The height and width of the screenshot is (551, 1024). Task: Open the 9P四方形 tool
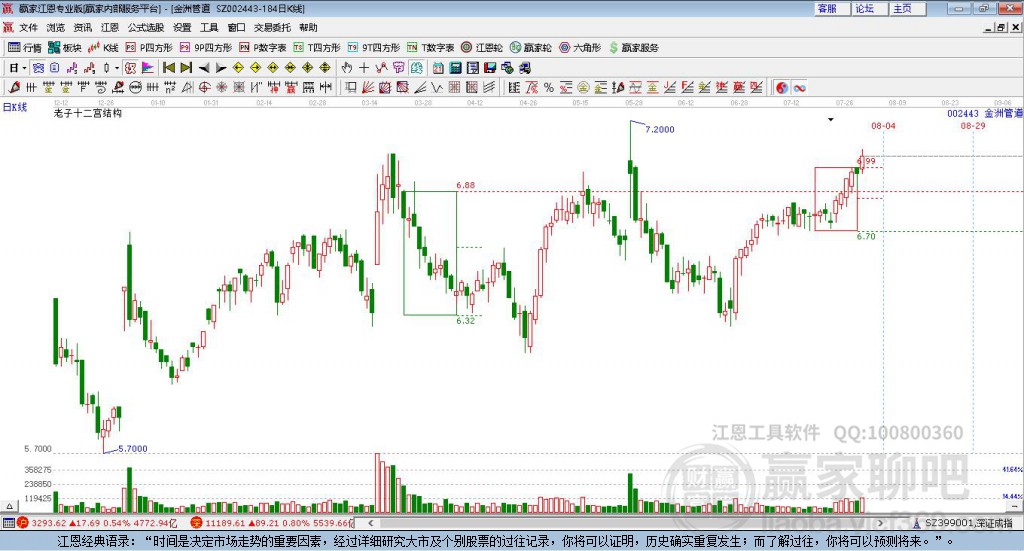(206, 48)
